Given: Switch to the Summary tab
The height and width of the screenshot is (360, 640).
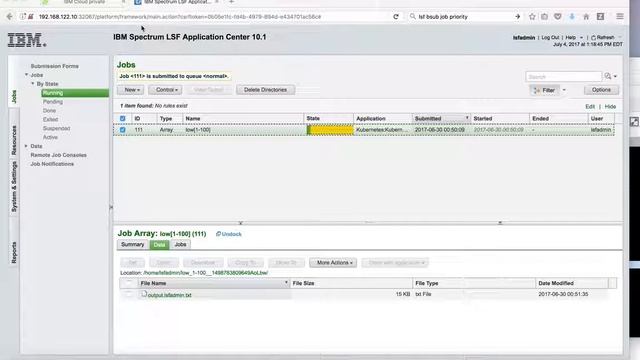Looking at the screenshot, I should (133, 244).
